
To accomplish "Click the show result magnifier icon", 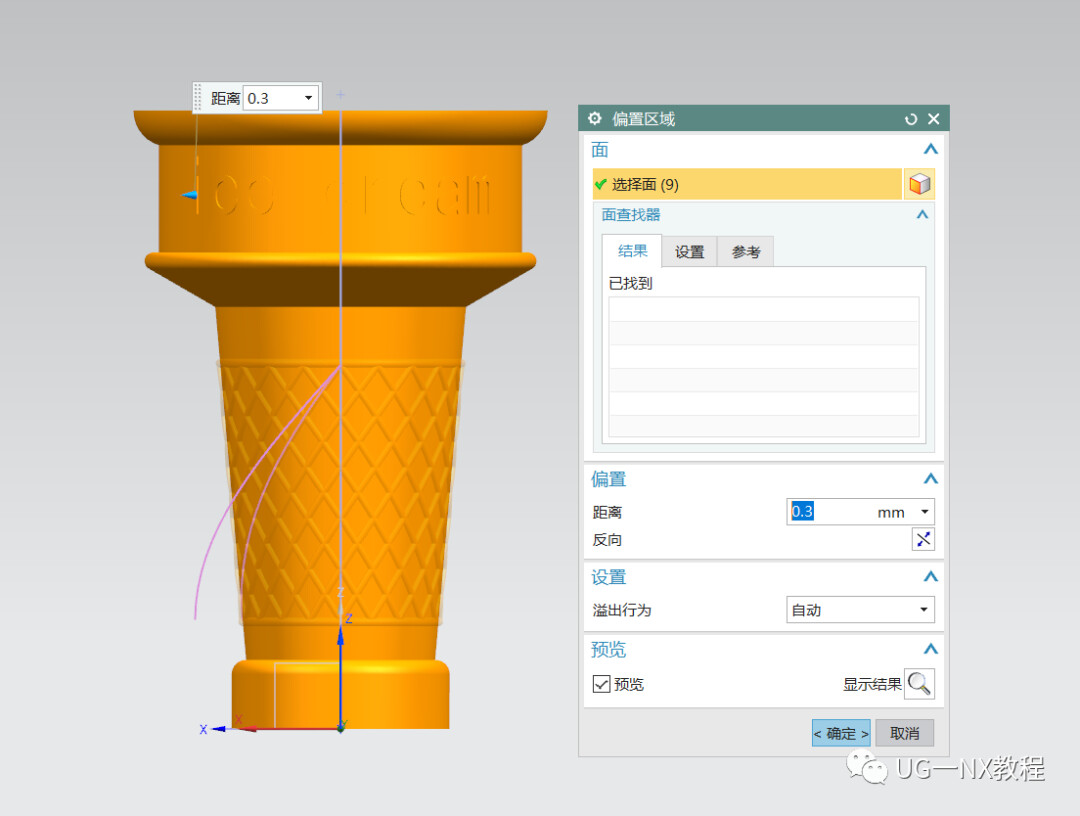I will point(920,684).
